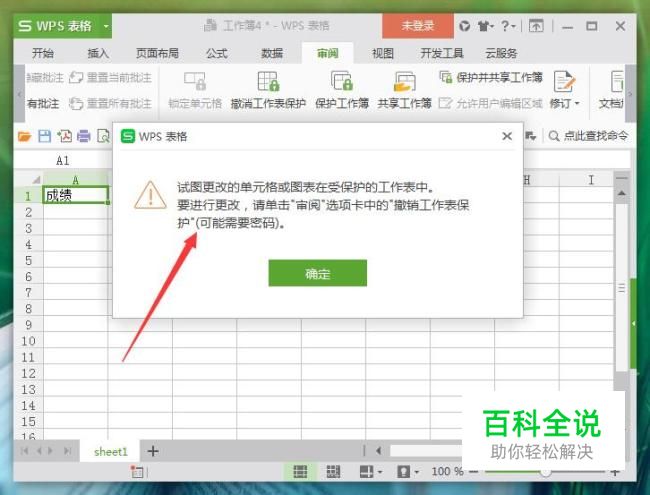Click the status bar macro record icon
650x495 pixels.
(137, 472)
